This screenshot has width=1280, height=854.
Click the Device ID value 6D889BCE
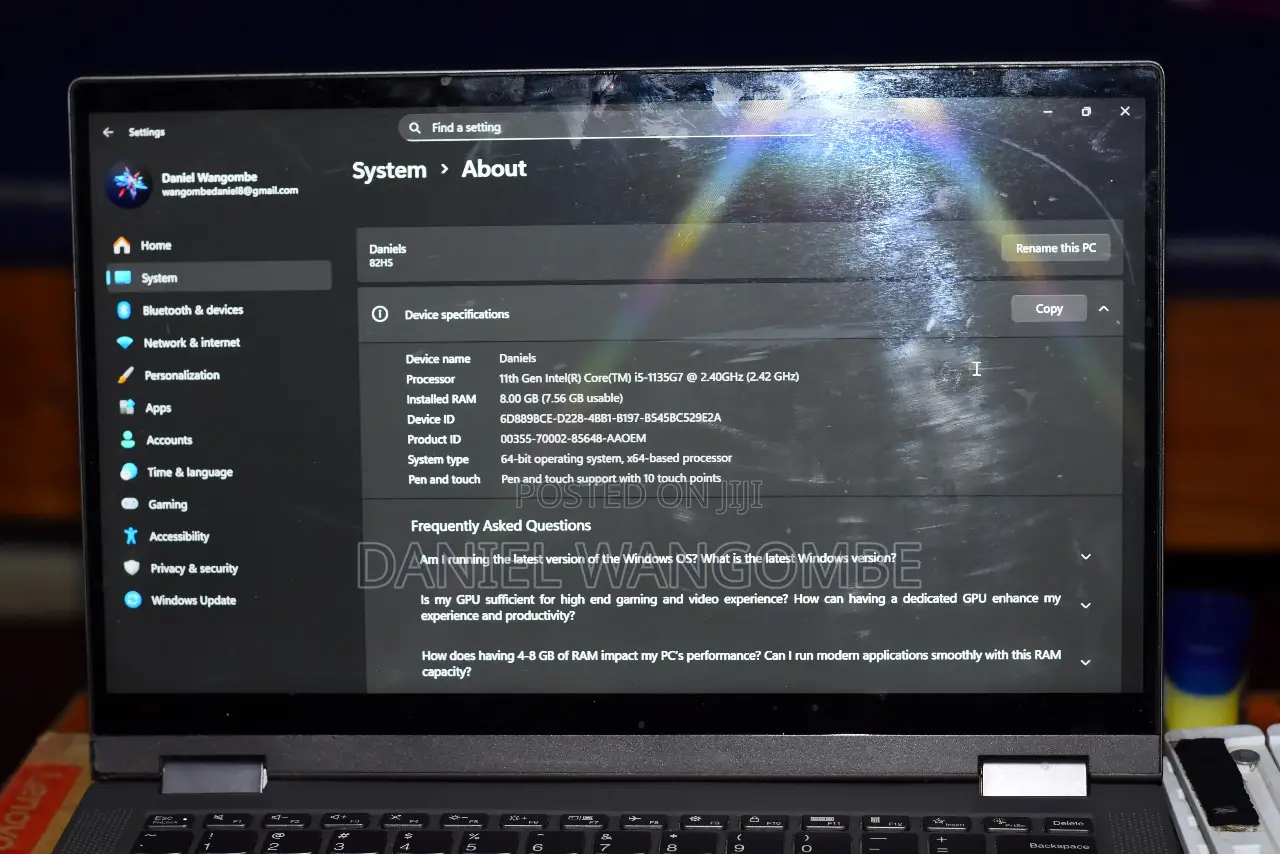pos(610,418)
